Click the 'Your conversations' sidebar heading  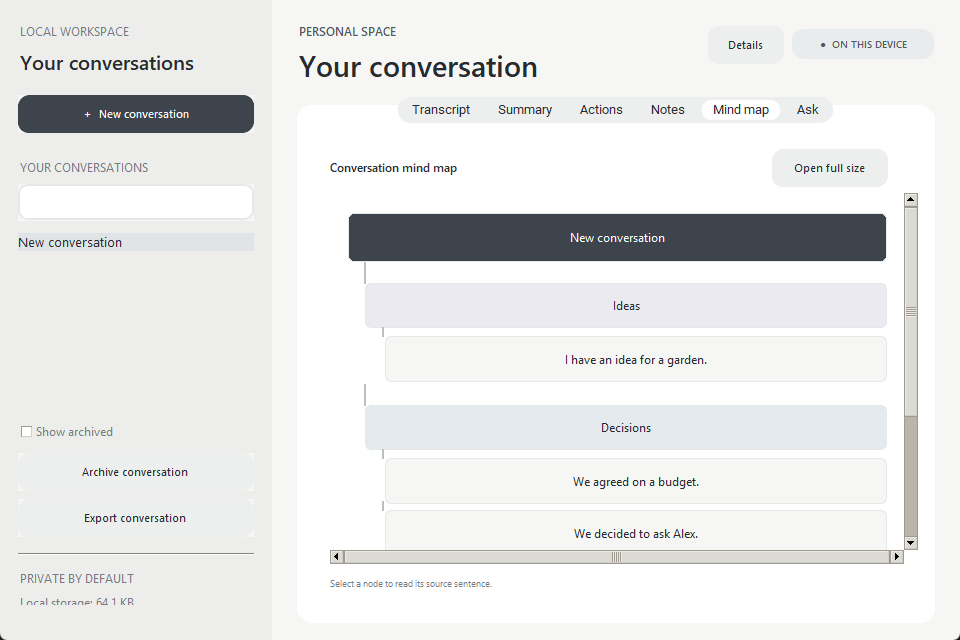(107, 63)
